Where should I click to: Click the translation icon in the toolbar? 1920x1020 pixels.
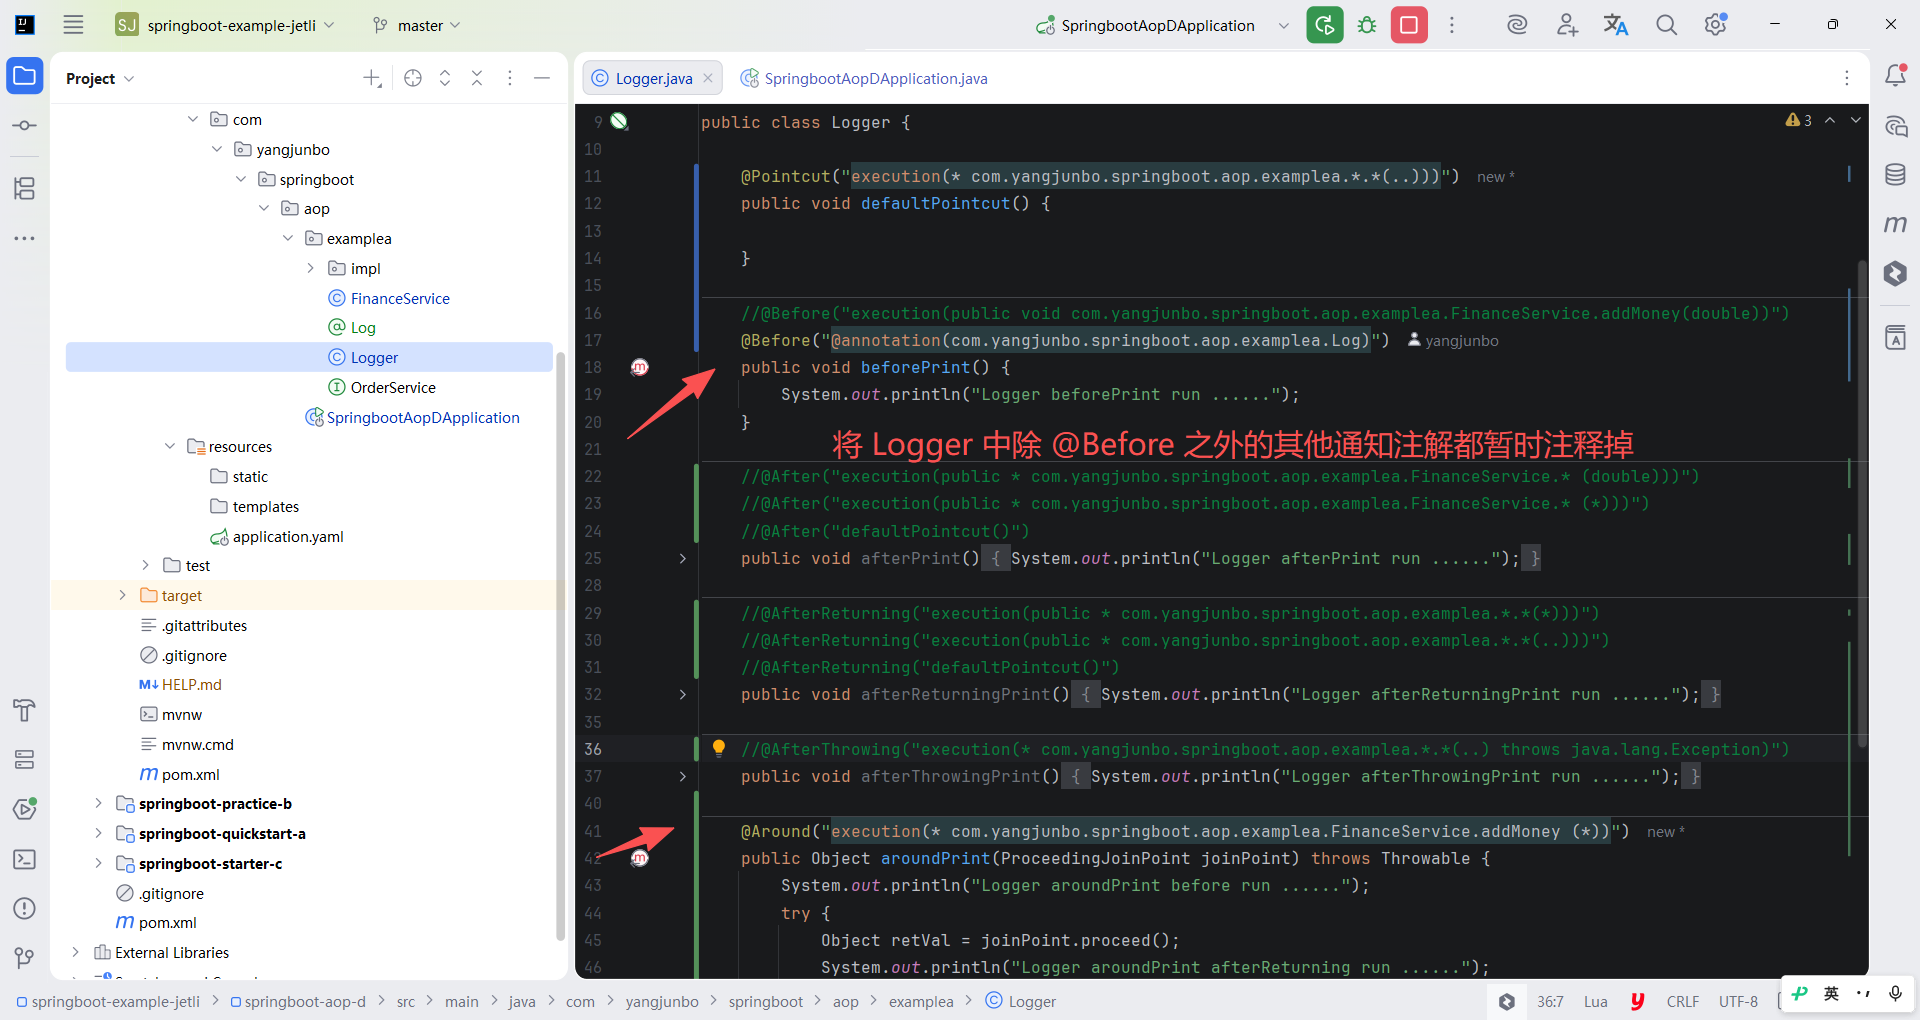pyautogui.click(x=1616, y=25)
